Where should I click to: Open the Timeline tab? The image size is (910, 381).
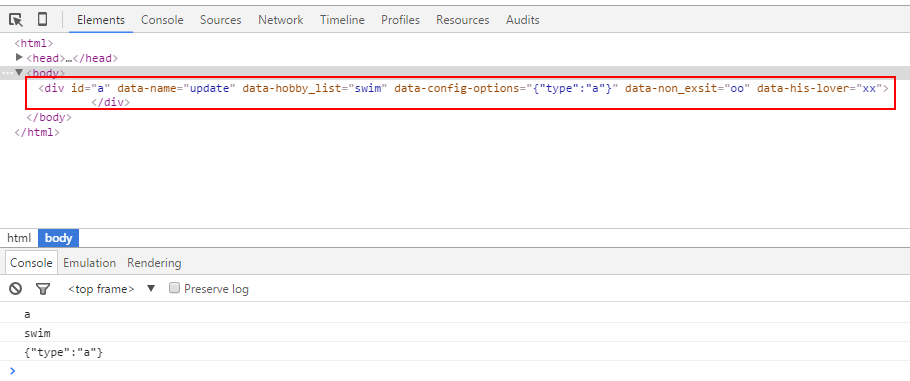(x=342, y=20)
